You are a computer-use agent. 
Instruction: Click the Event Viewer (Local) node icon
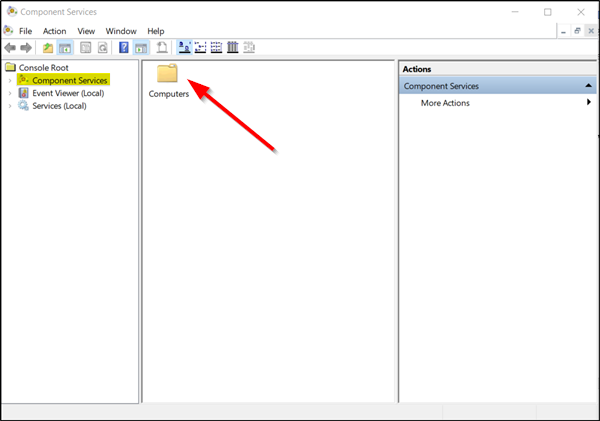click(23, 93)
